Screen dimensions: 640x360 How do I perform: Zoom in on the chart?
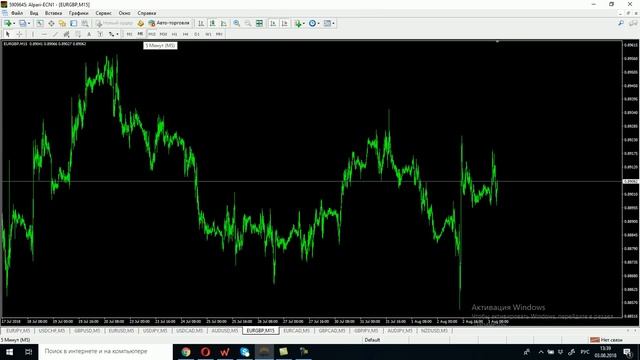[x=236, y=23]
